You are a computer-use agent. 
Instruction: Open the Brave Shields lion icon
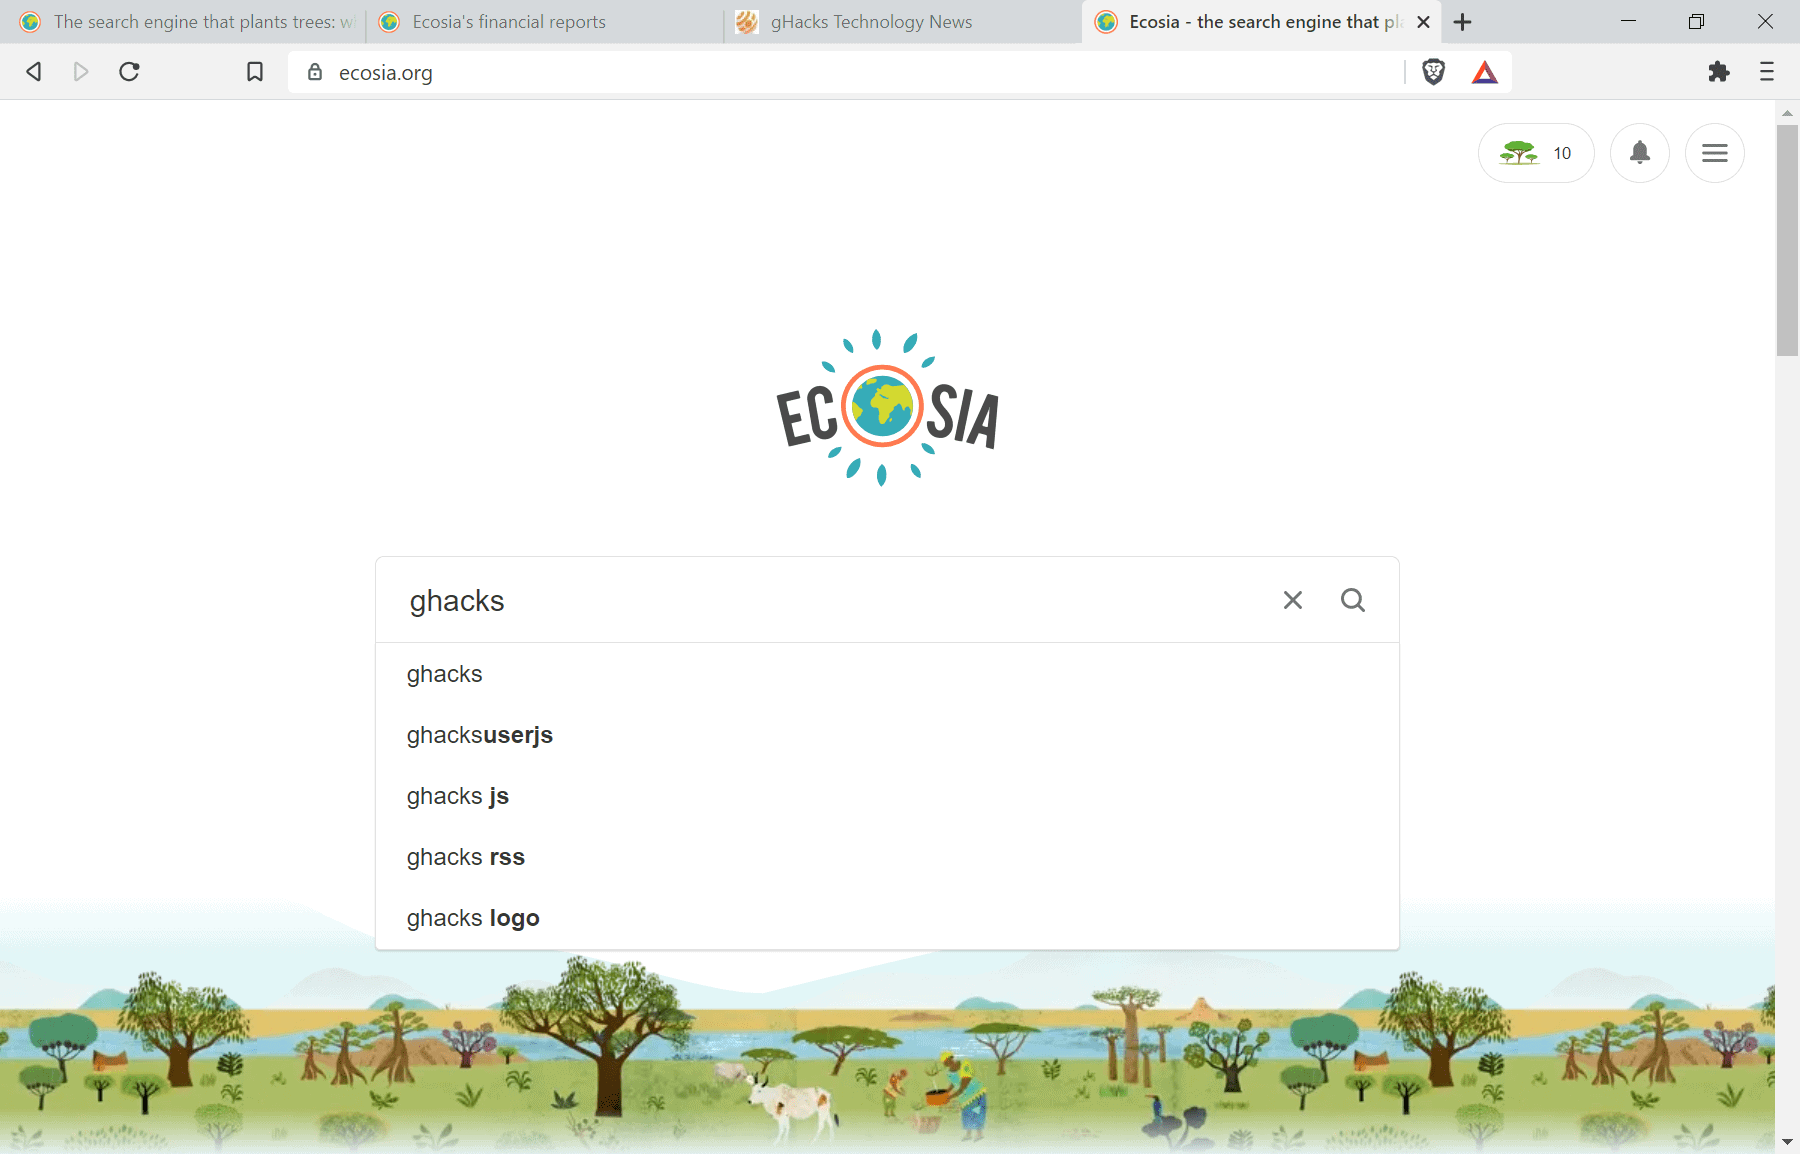pyautogui.click(x=1433, y=72)
